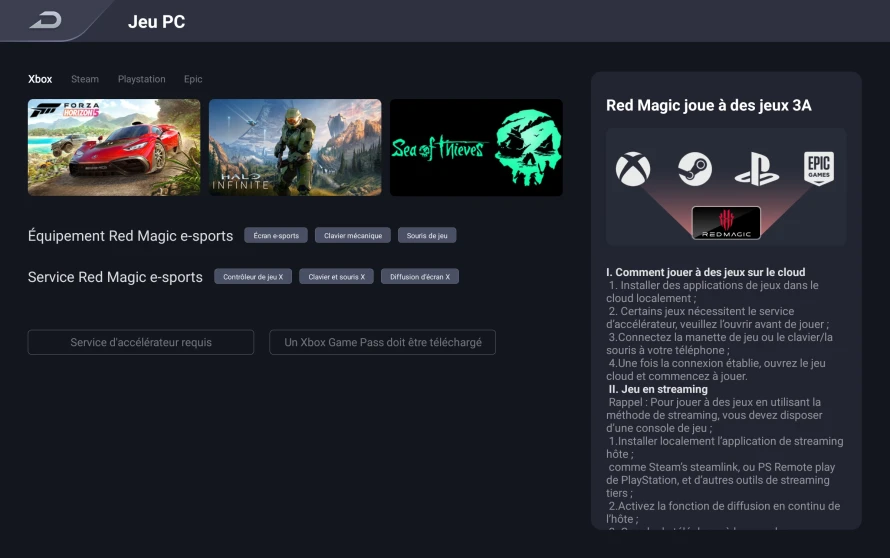The image size is (890, 558).
Task: Toggle the Diffusion d'écran X chip
Action: click(x=419, y=276)
